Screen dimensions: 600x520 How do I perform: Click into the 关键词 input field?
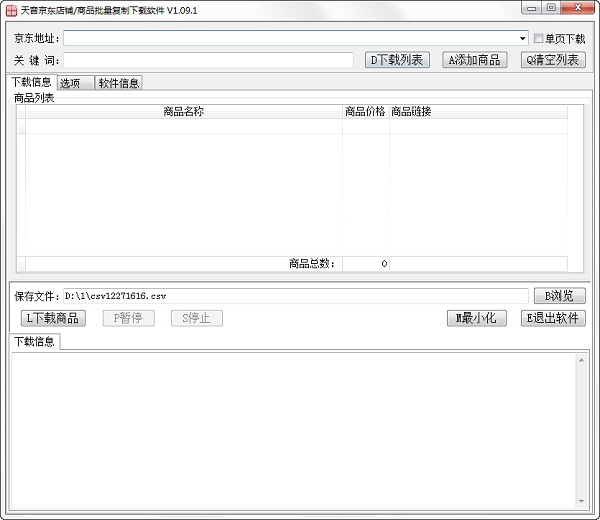click(208, 60)
